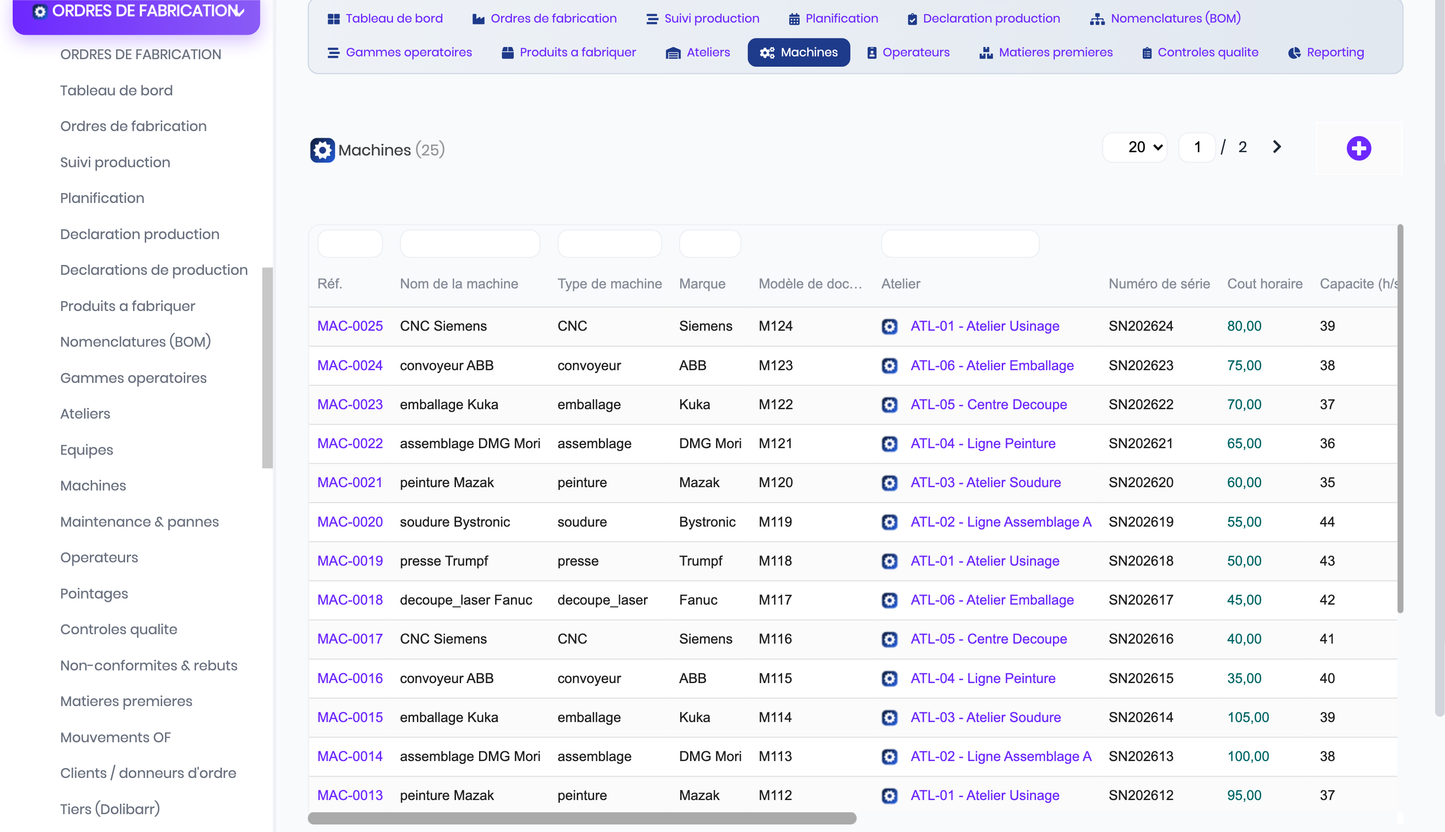Select Mouvements OF in sidebar
This screenshot has width=1445, height=832.
click(115, 738)
